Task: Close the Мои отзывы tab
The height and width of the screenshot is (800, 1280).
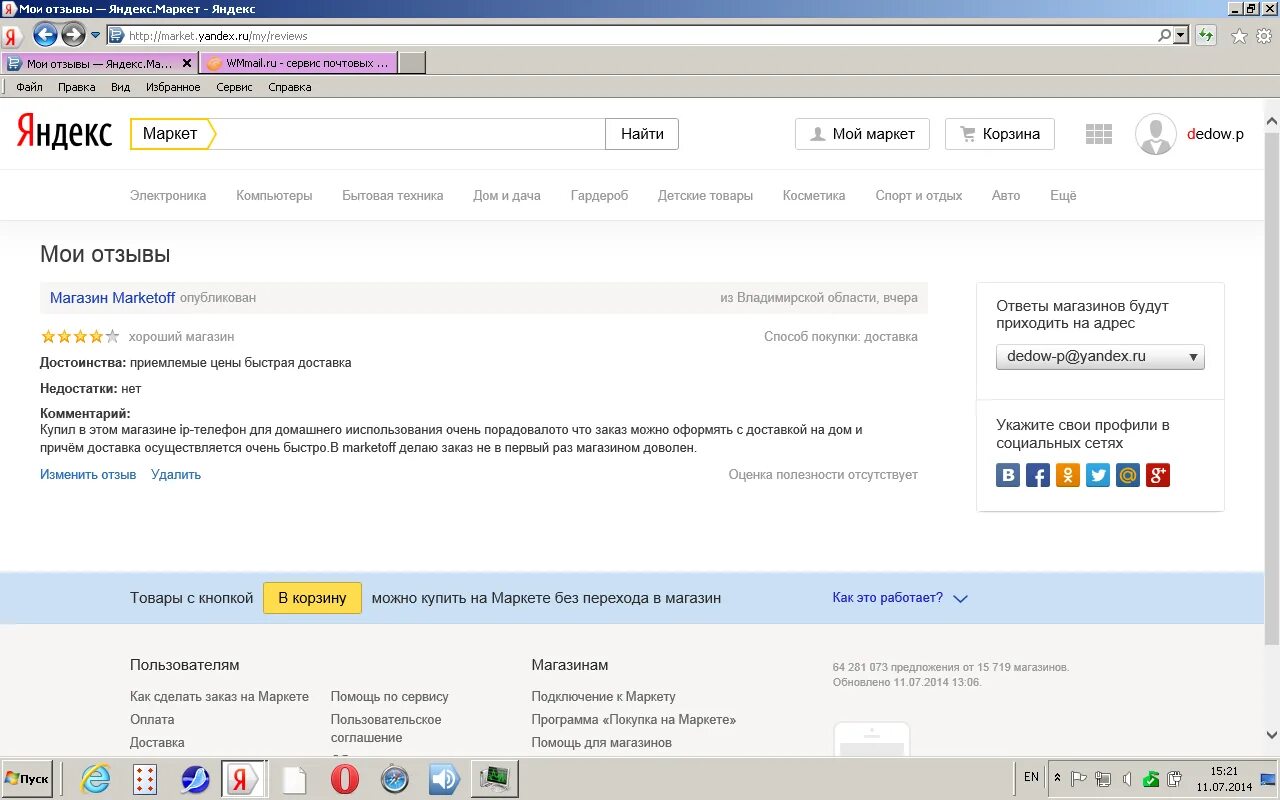Action: coord(186,63)
